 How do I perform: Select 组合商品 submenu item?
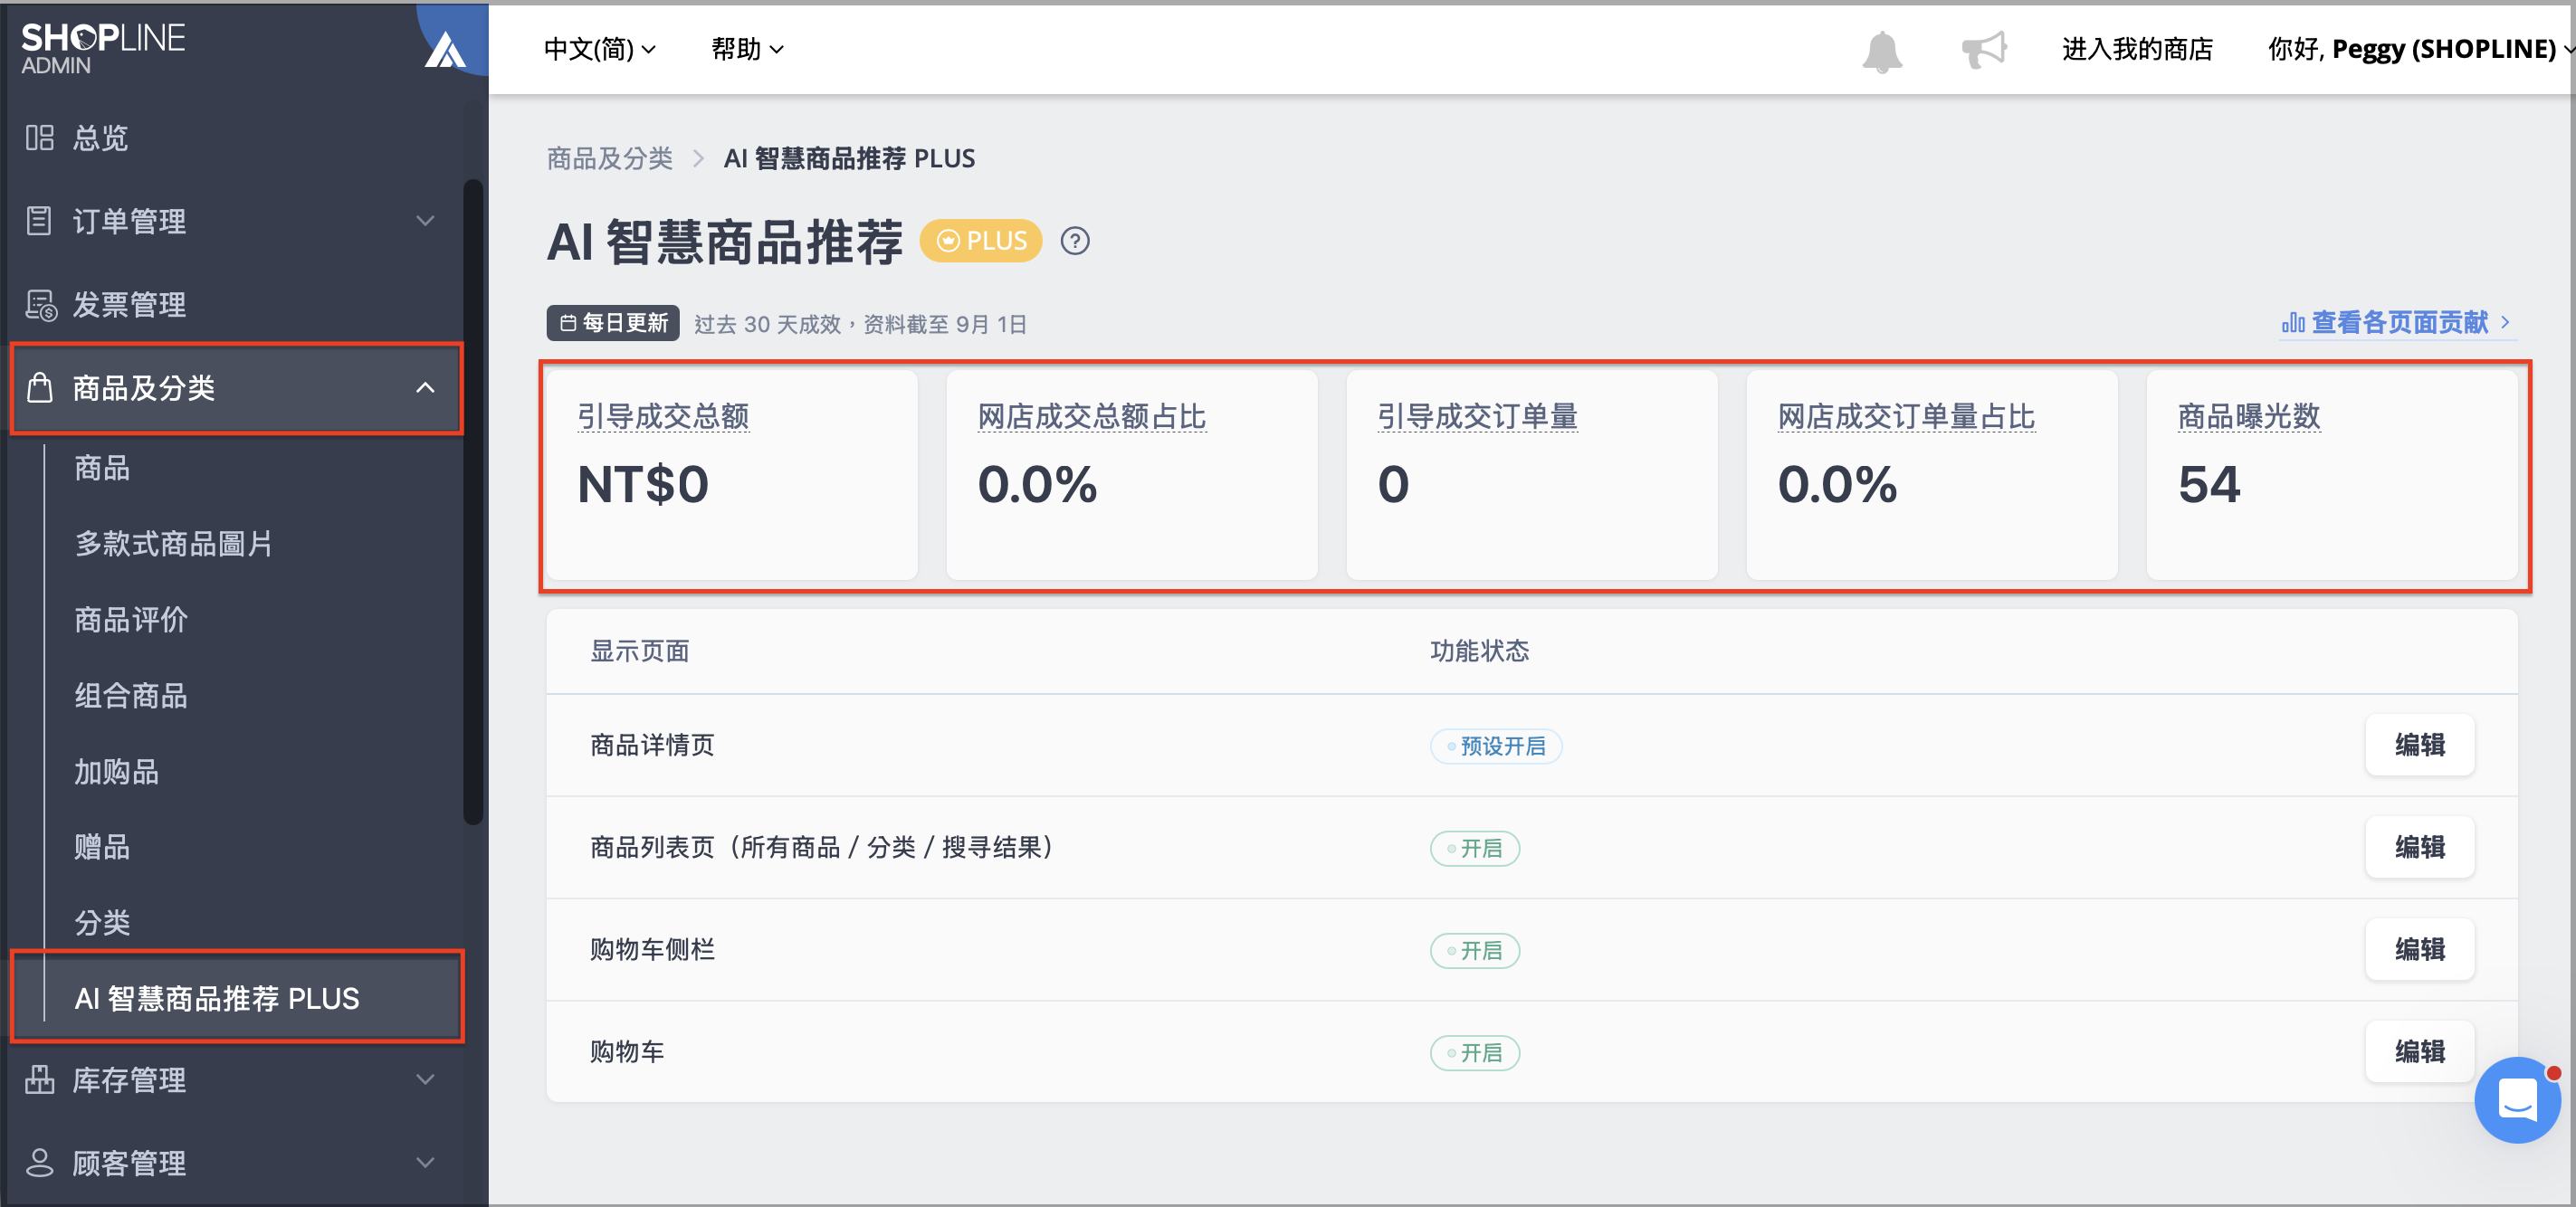[131, 695]
